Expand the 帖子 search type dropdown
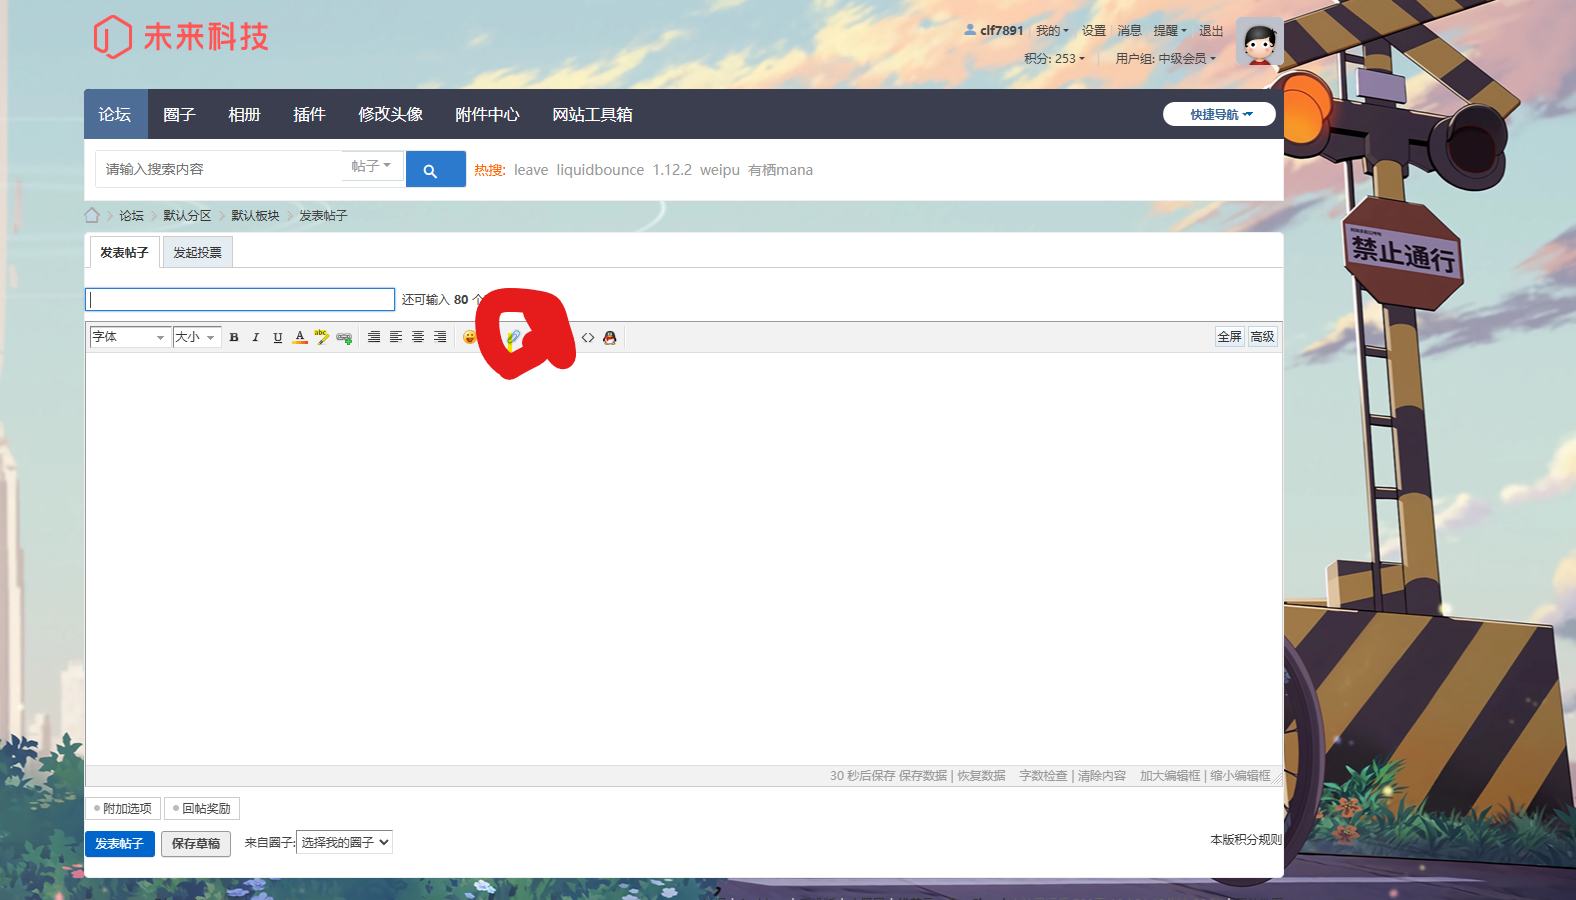1576x900 pixels. tap(372, 166)
